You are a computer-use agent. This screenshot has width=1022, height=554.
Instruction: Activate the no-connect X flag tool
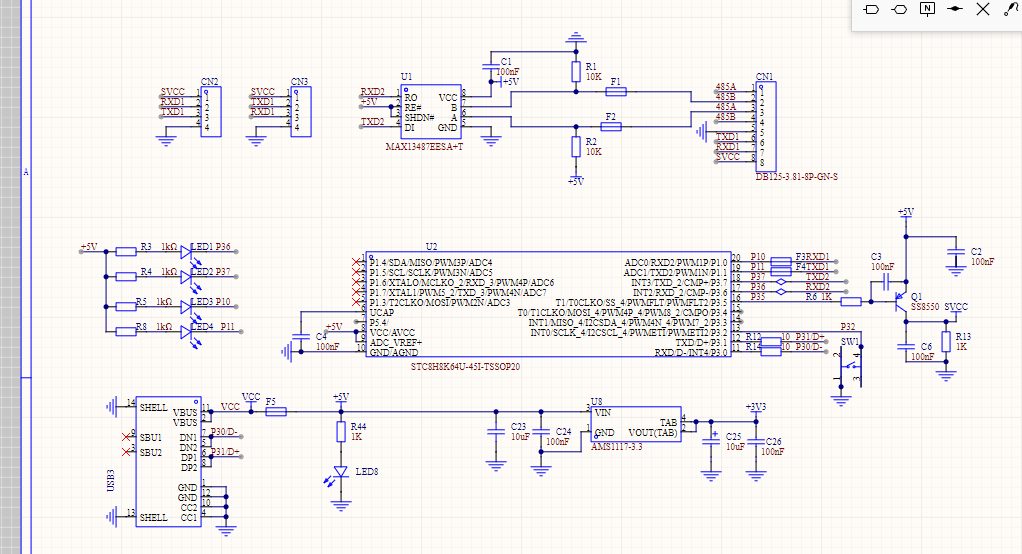pyautogui.click(x=983, y=9)
